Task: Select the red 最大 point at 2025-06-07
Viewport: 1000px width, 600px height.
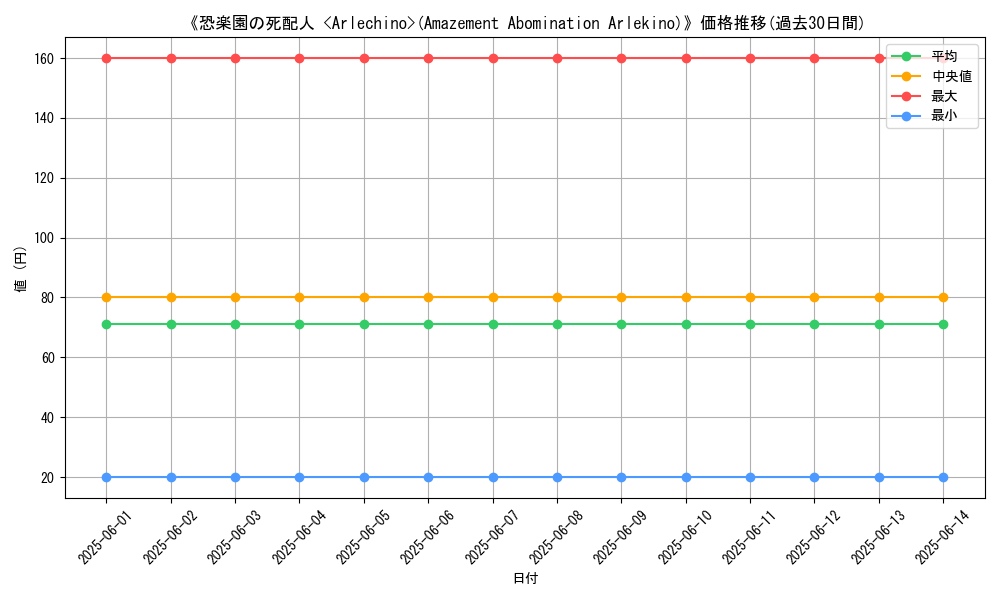Action: [493, 59]
